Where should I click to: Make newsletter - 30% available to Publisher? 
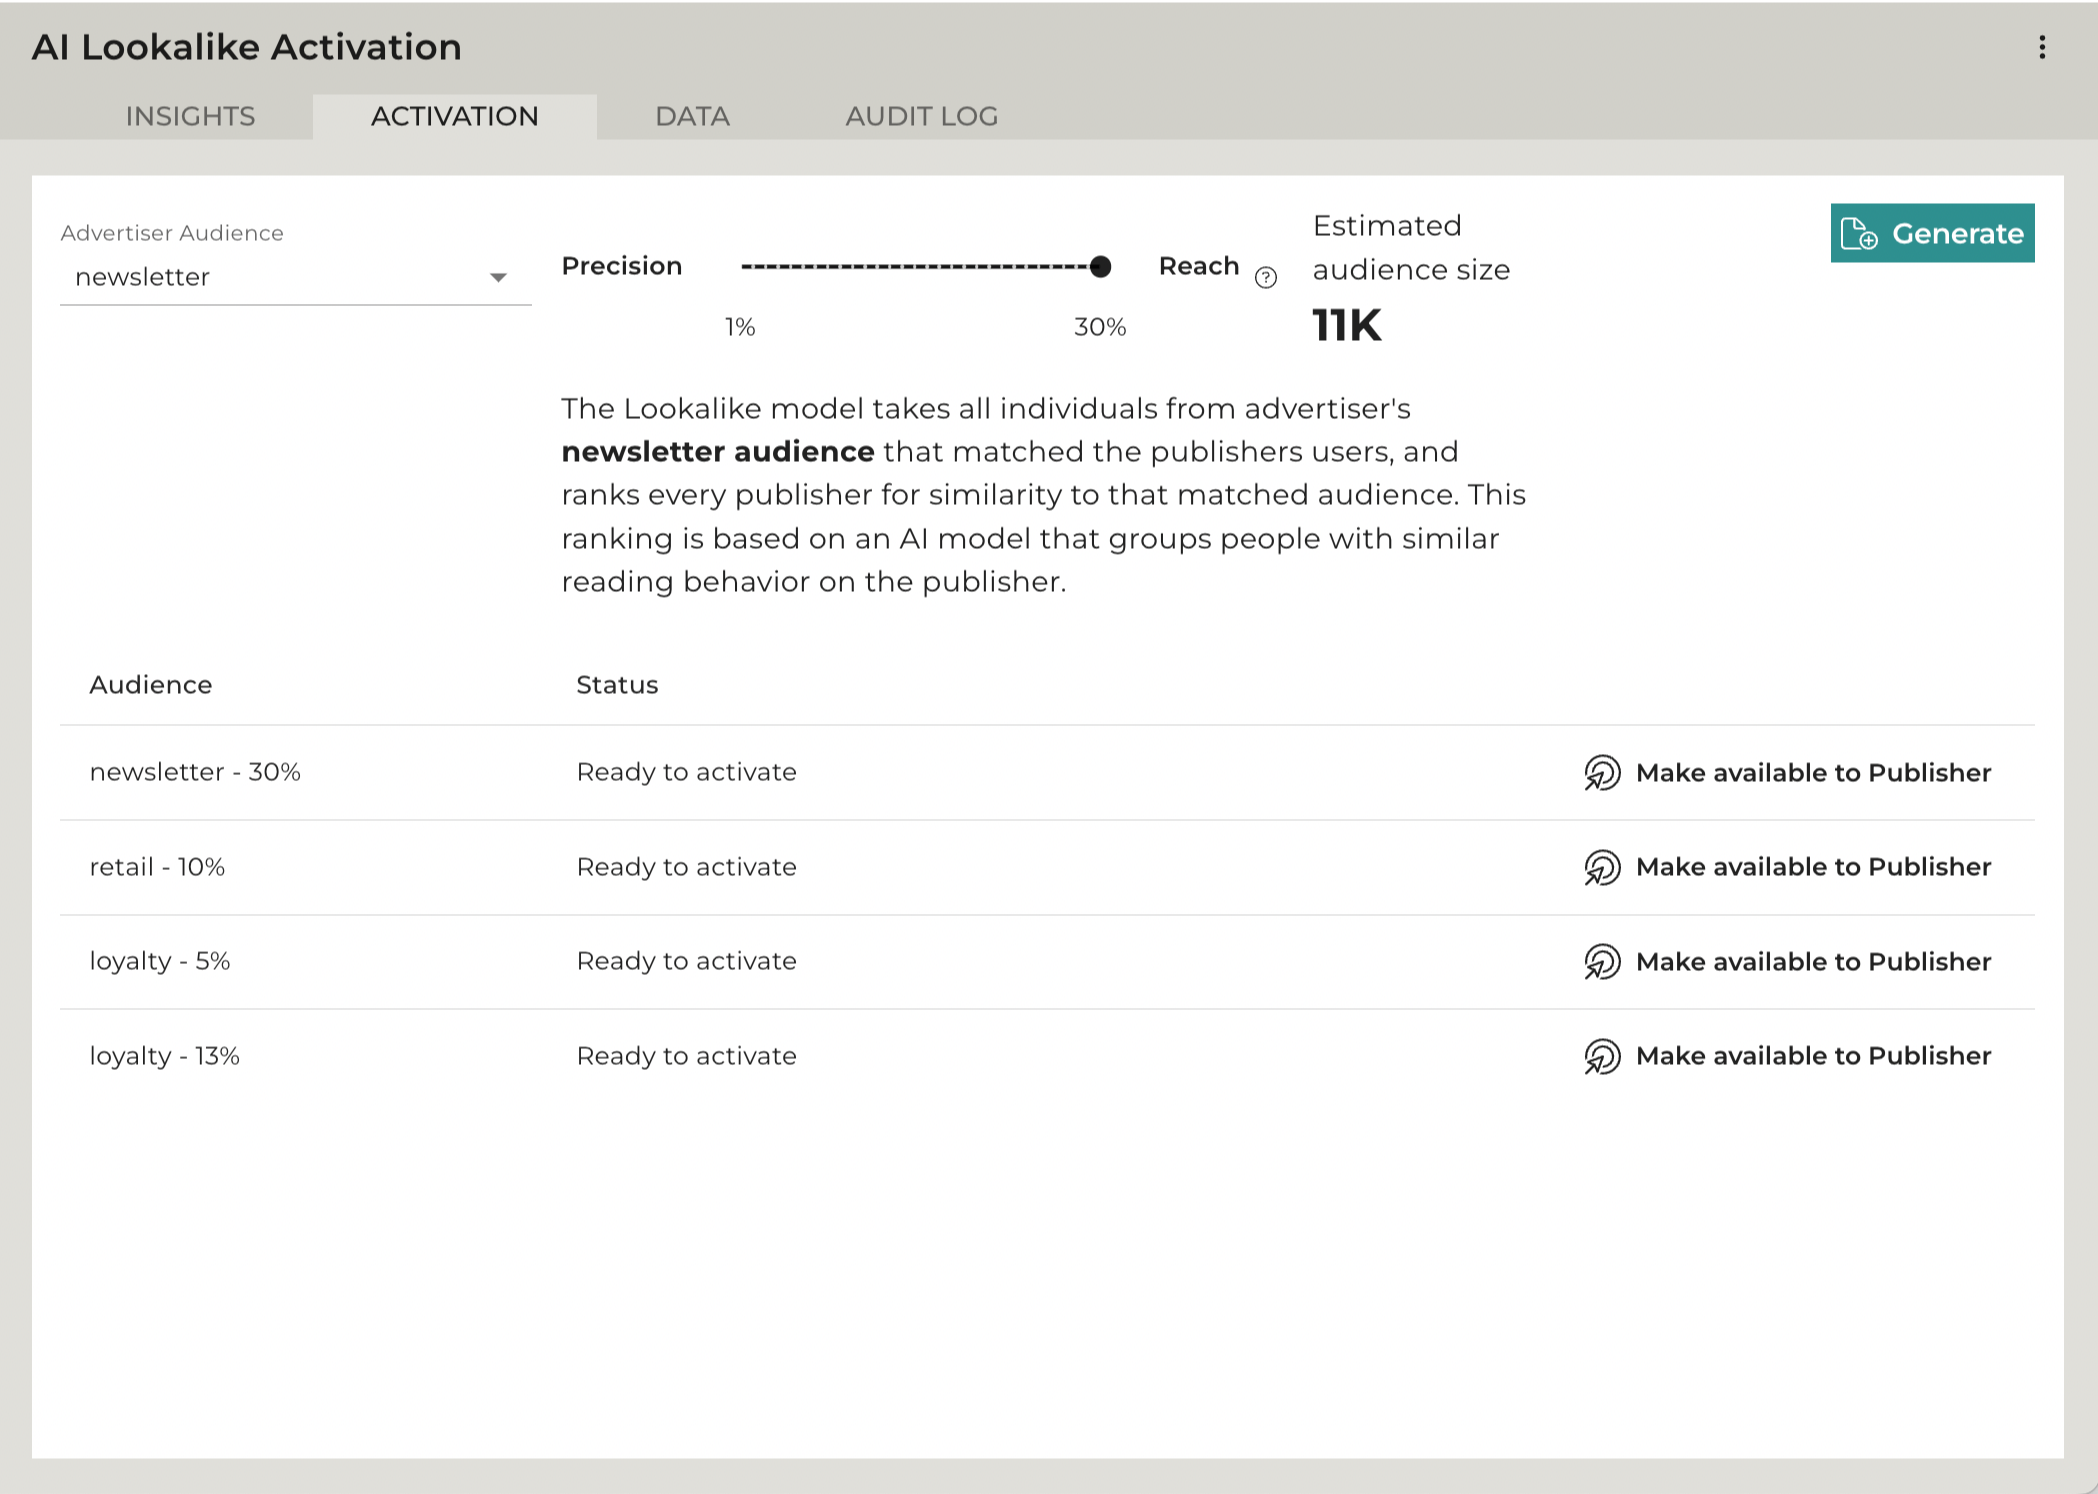1788,773
